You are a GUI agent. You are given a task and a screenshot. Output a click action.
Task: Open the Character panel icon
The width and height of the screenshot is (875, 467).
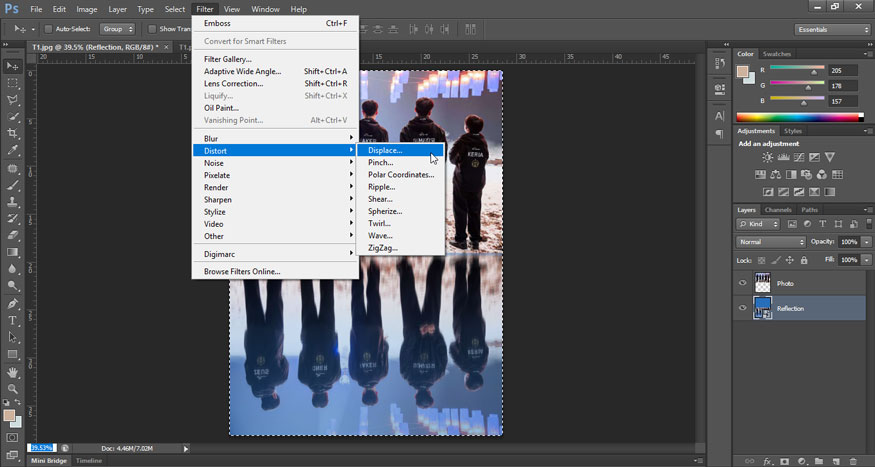(719, 116)
